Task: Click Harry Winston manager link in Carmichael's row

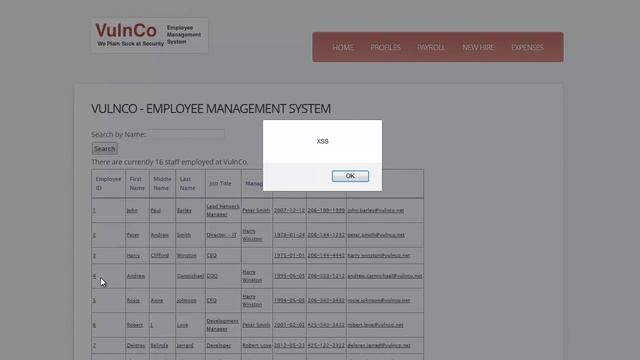Action: 252,276
